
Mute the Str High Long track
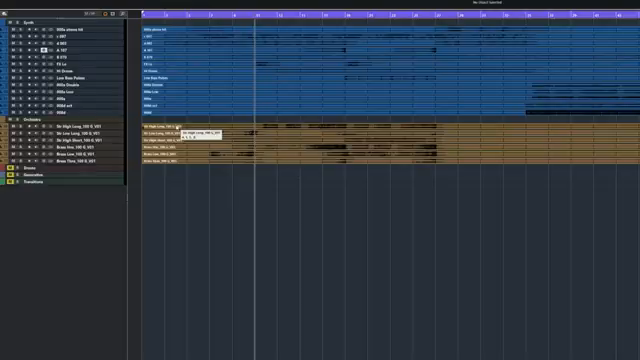tap(13, 127)
